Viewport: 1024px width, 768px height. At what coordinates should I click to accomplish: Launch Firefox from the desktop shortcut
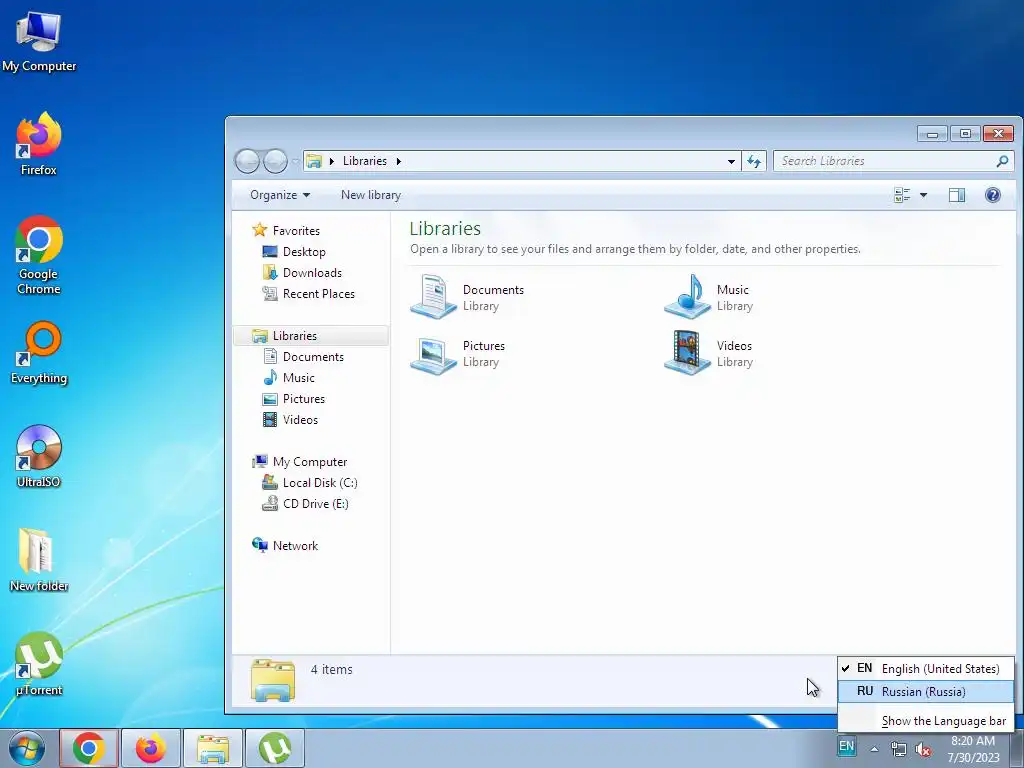(x=39, y=144)
